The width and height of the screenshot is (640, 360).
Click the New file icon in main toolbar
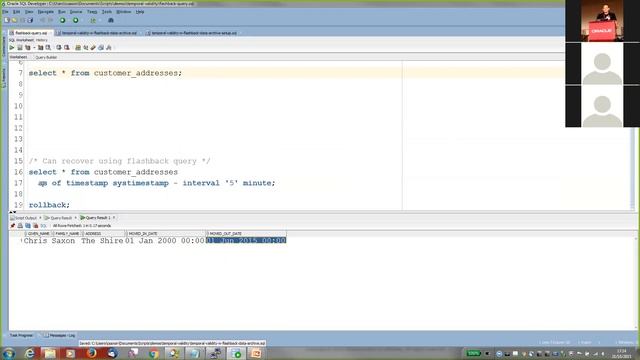[7, 20]
